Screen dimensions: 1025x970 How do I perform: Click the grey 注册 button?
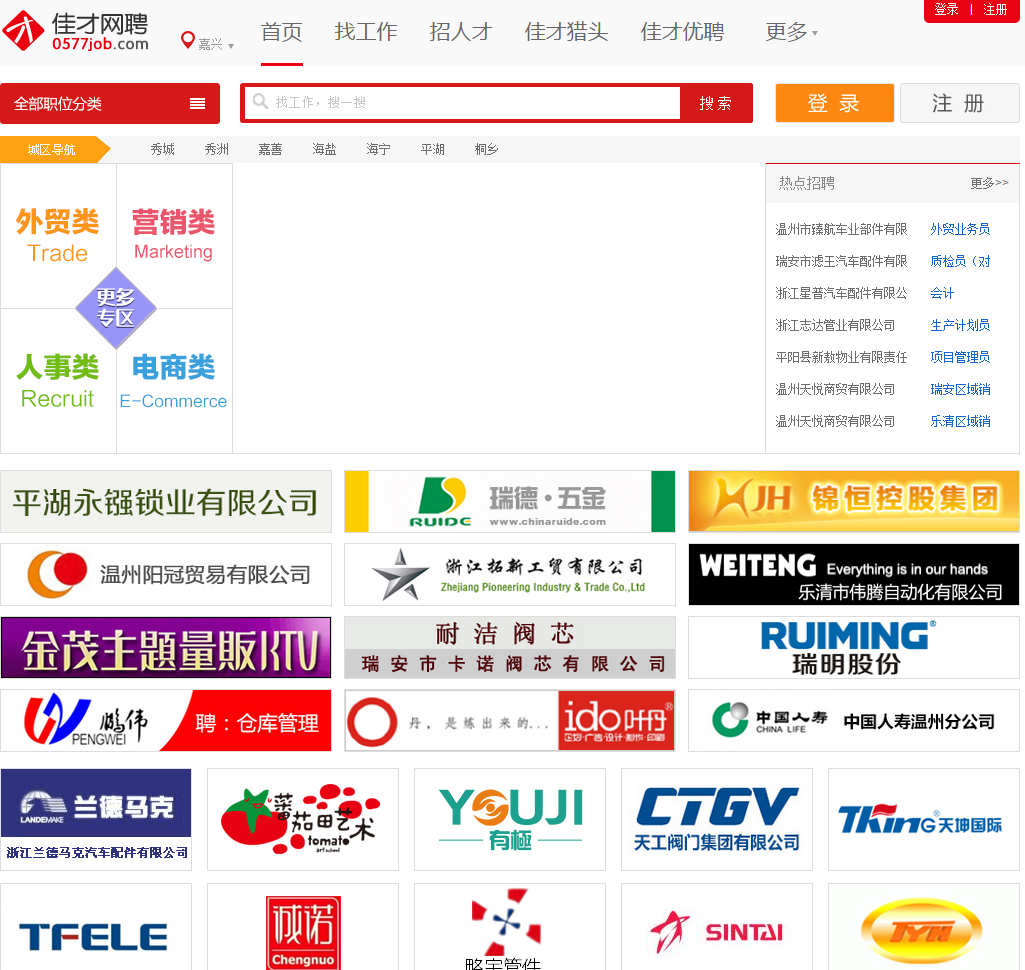point(959,103)
